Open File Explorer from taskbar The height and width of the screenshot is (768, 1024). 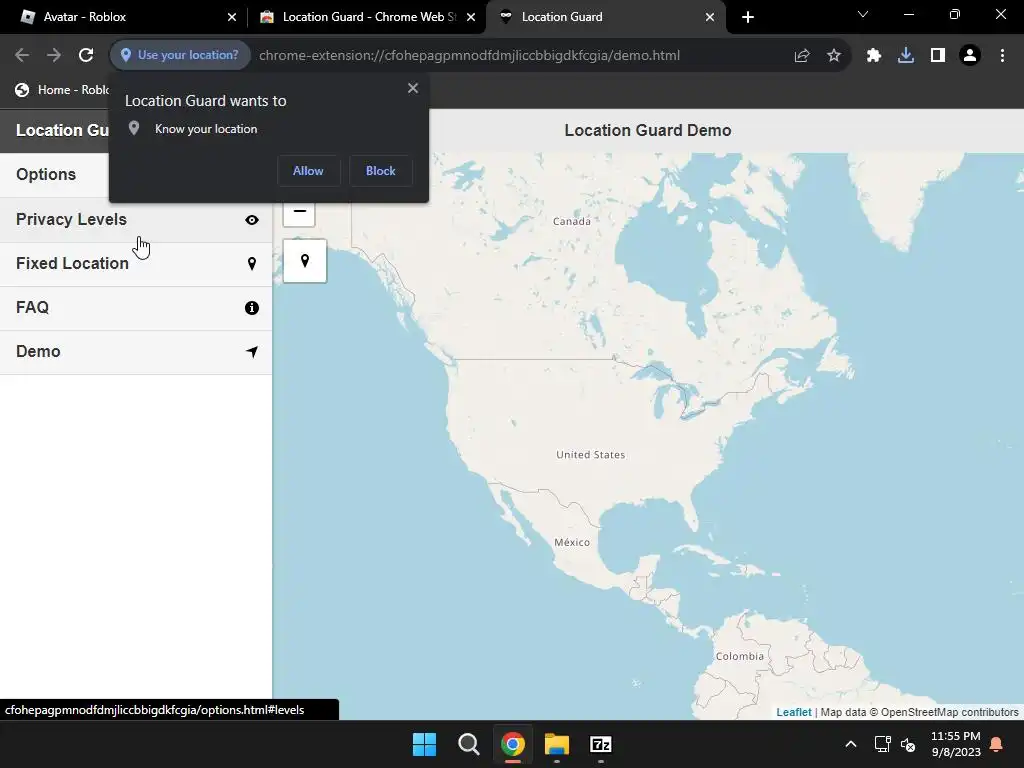tap(557, 744)
